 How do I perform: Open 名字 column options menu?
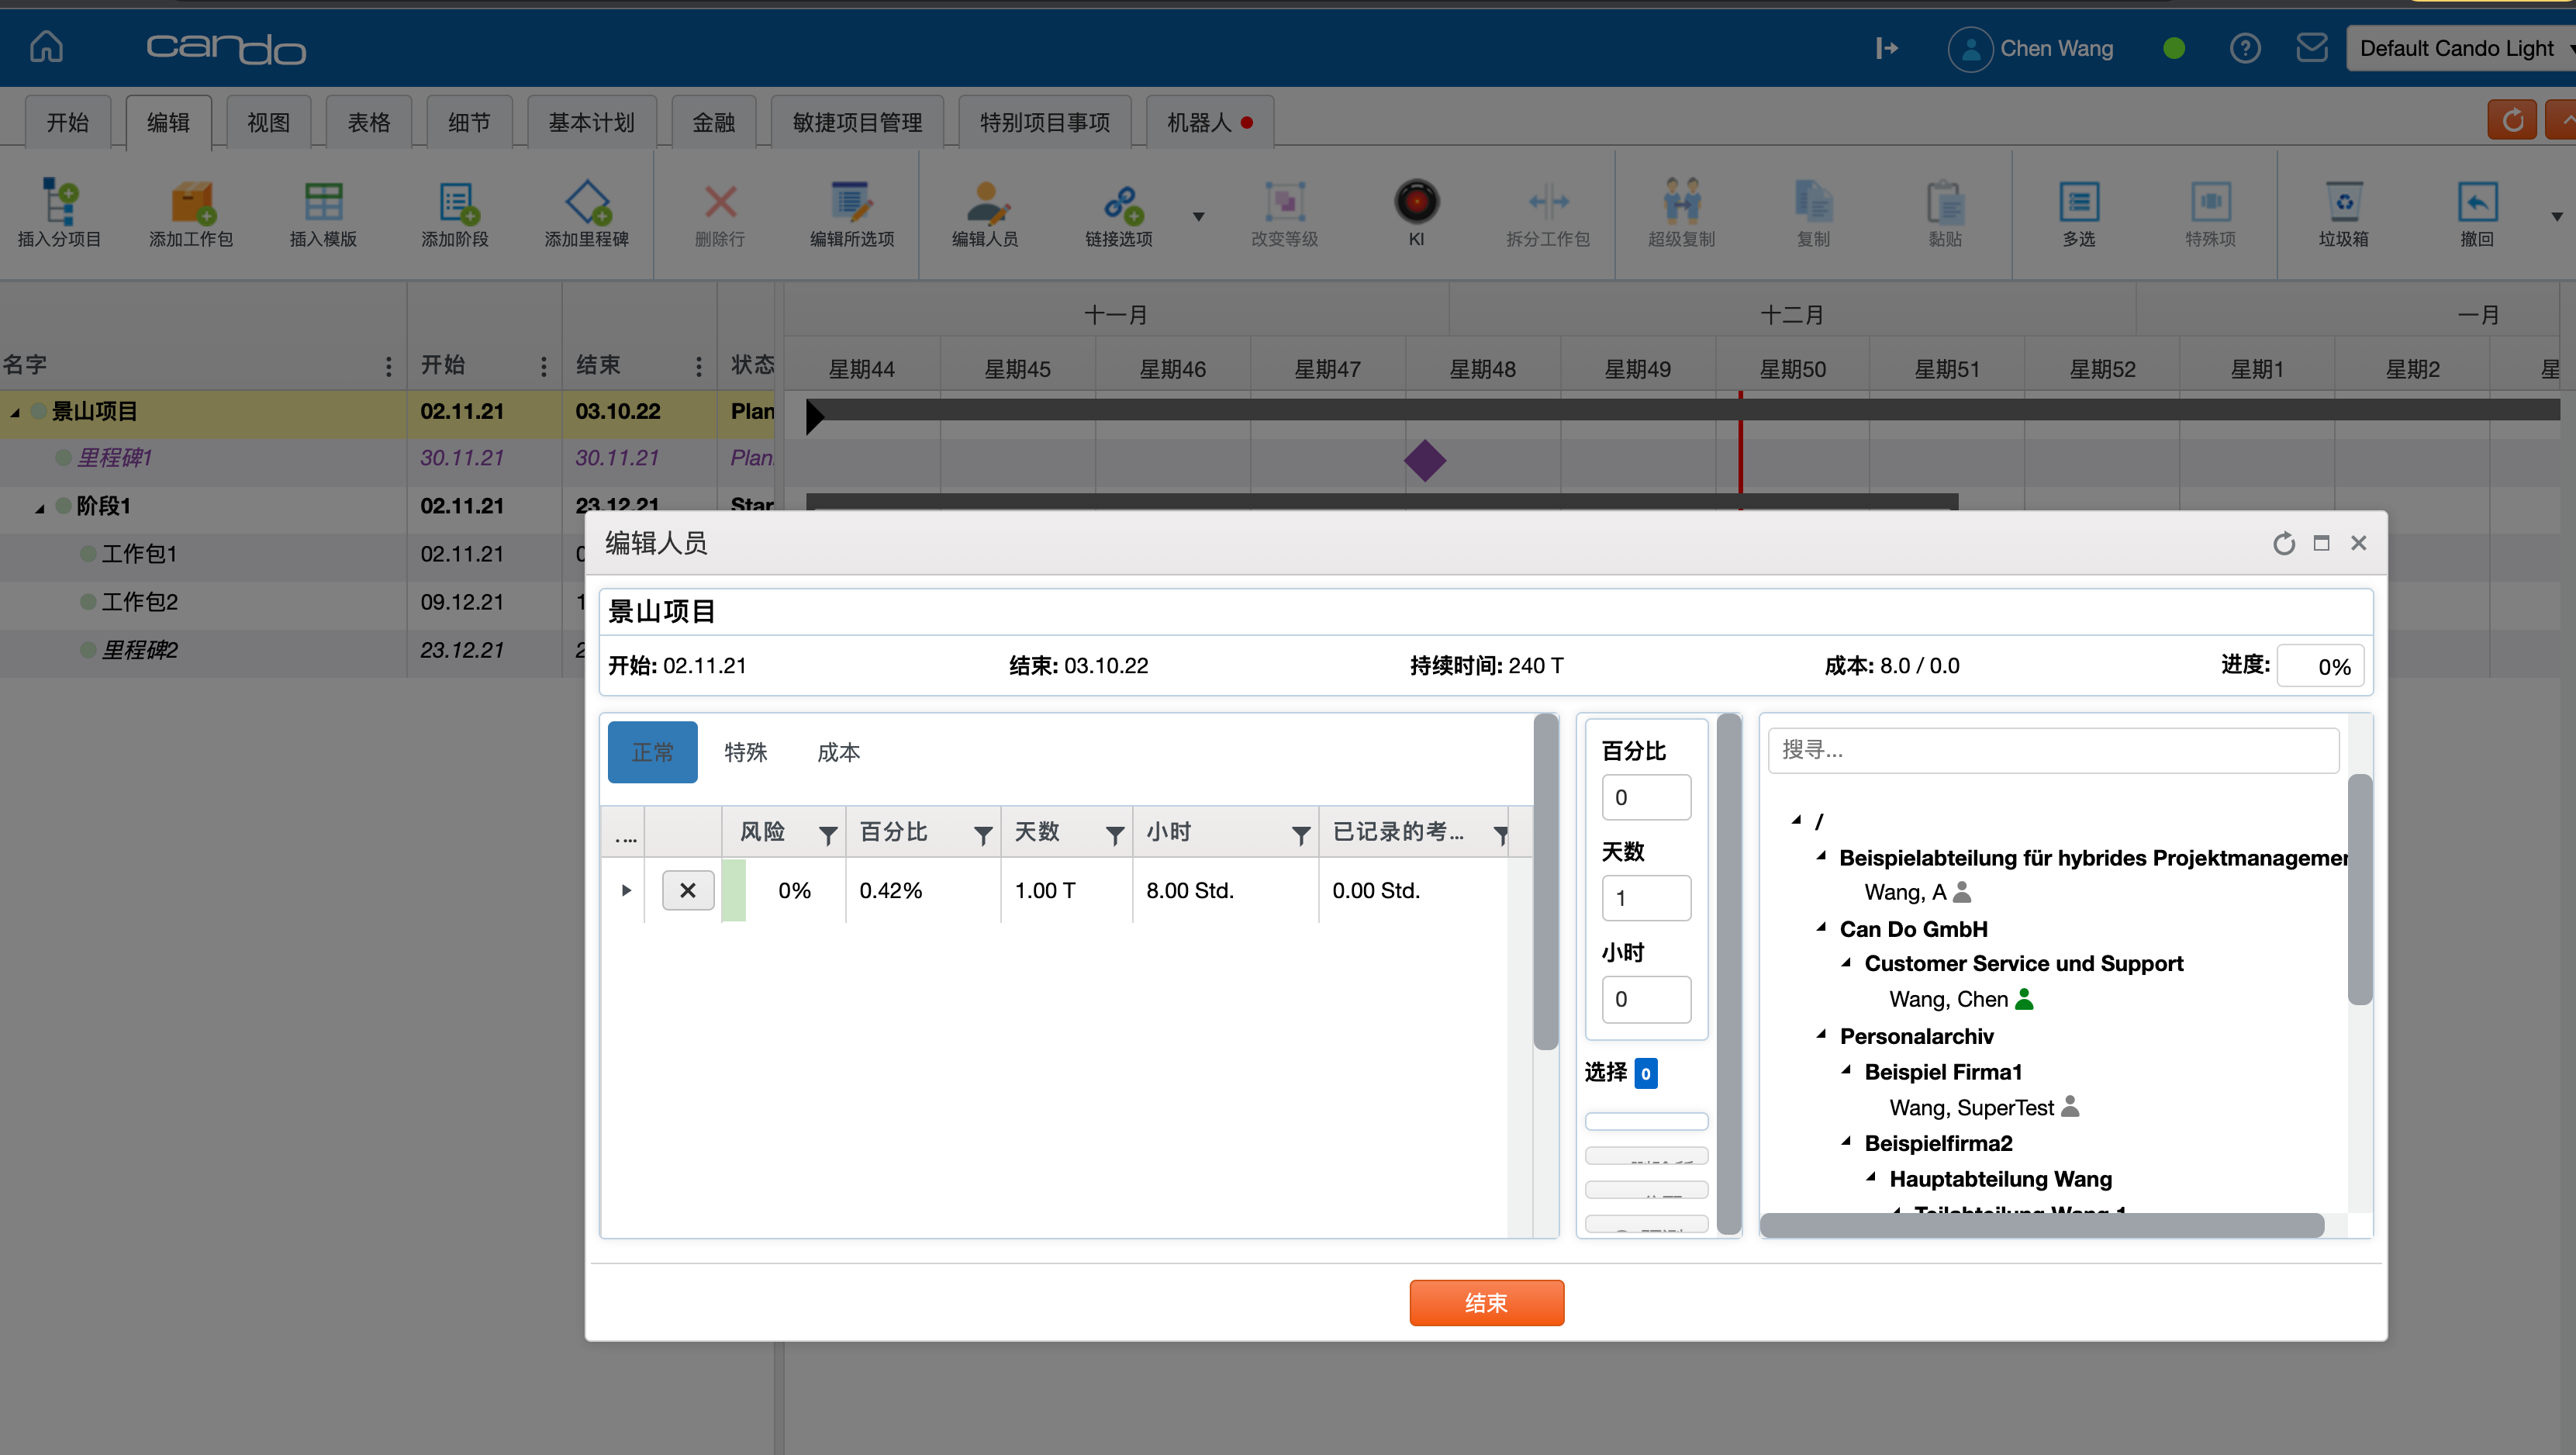coord(388,367)
